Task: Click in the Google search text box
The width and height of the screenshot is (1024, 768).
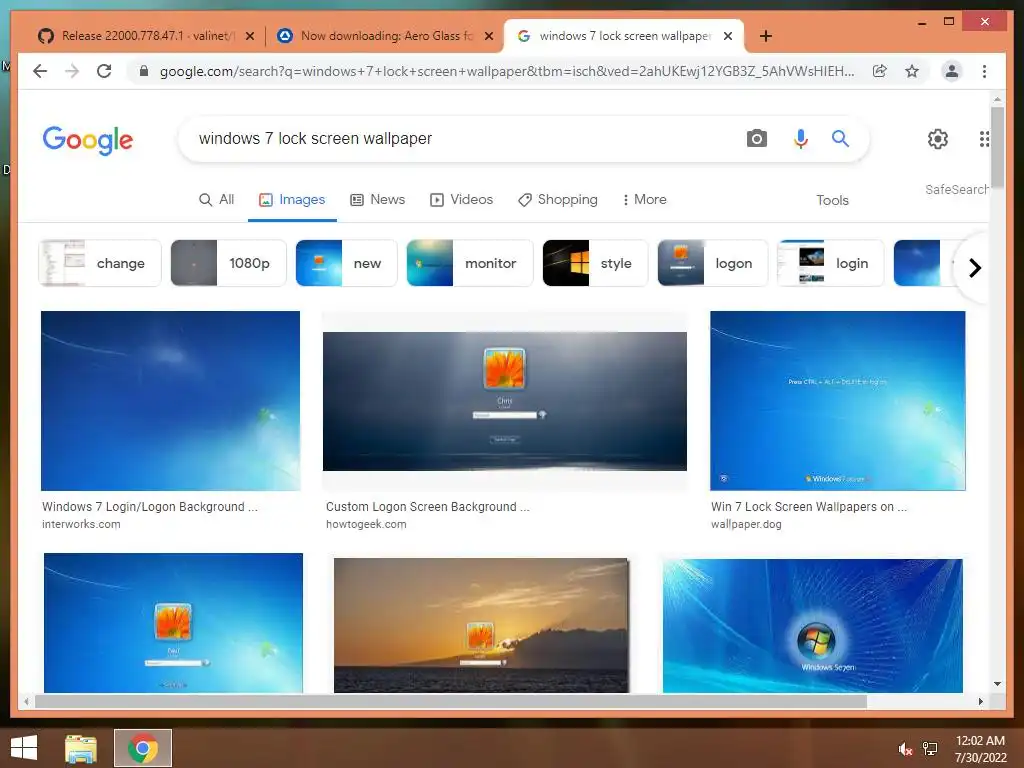Action: click(x=457, y=138)
